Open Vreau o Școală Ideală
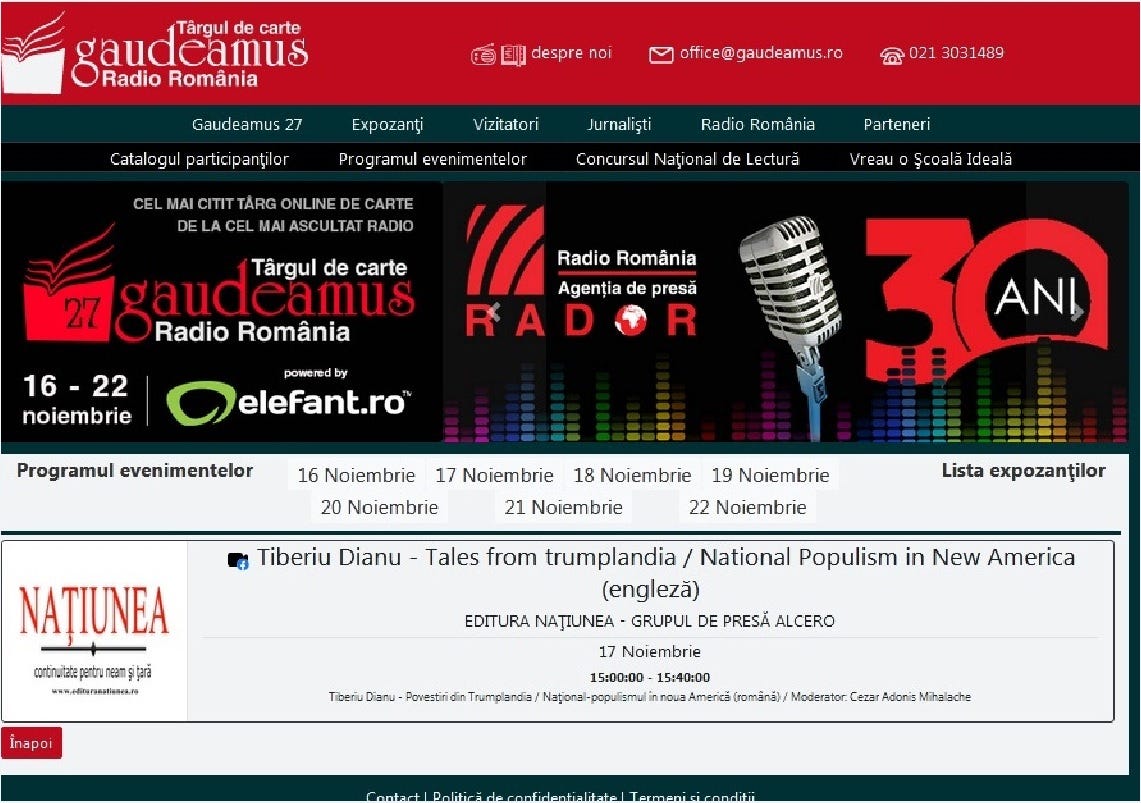This screenshot has height=803, width=1141. click(x=931, y=159)
